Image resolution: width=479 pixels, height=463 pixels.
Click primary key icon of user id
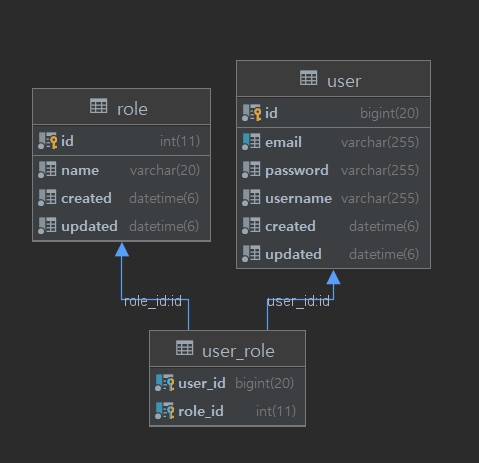[251, 113]
